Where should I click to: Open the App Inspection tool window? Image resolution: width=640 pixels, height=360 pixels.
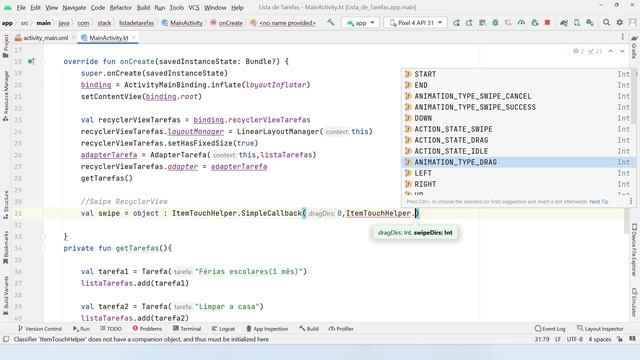click(267, 329)
